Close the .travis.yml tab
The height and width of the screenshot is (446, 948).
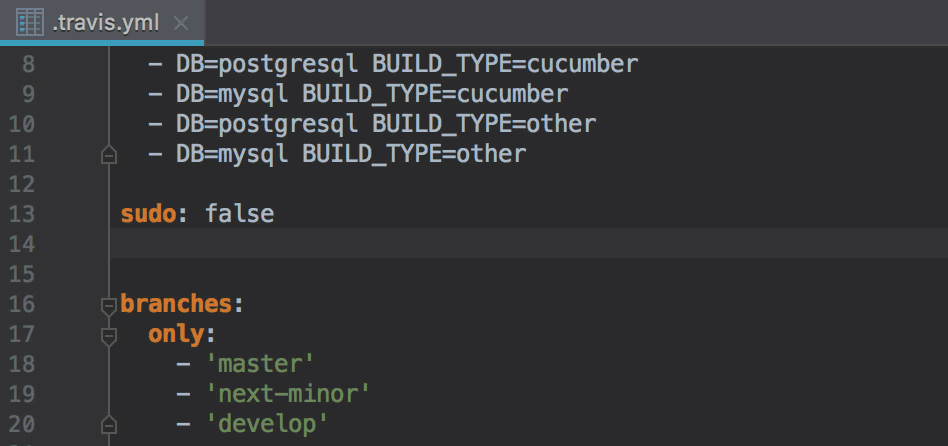click(181, 24)
